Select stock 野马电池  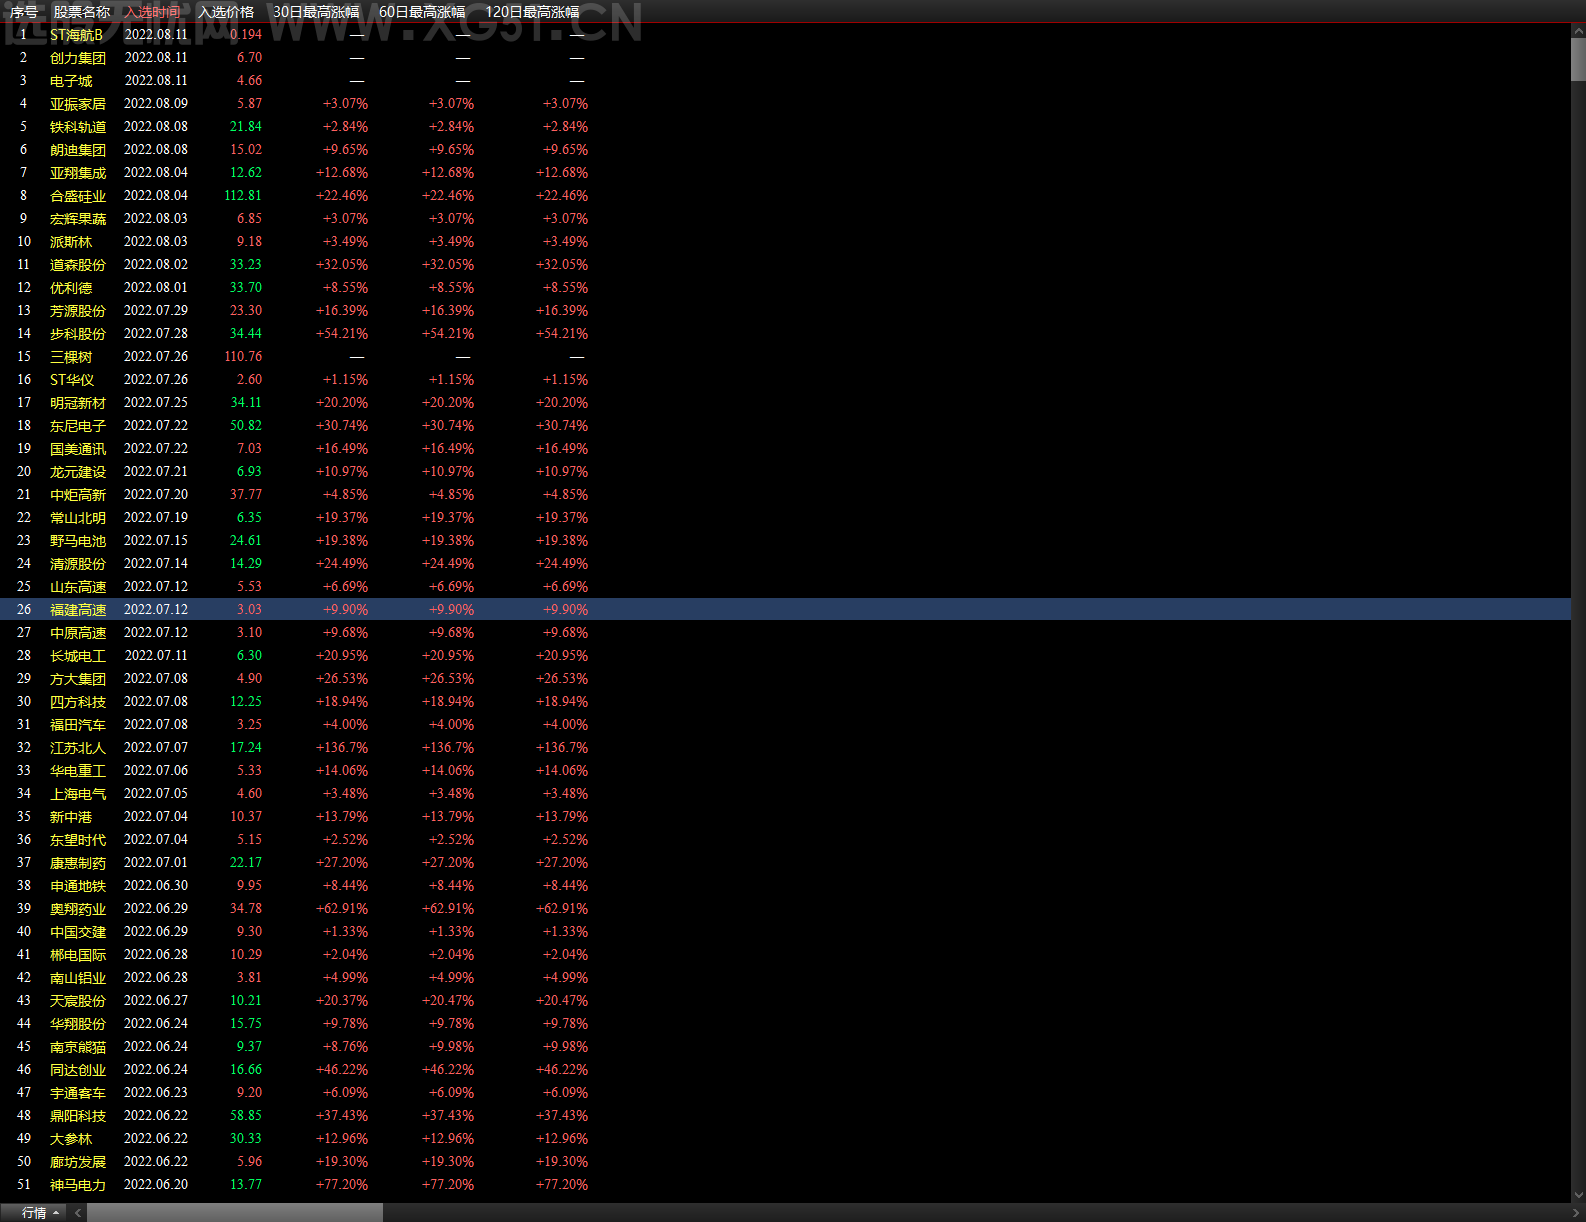78,541
